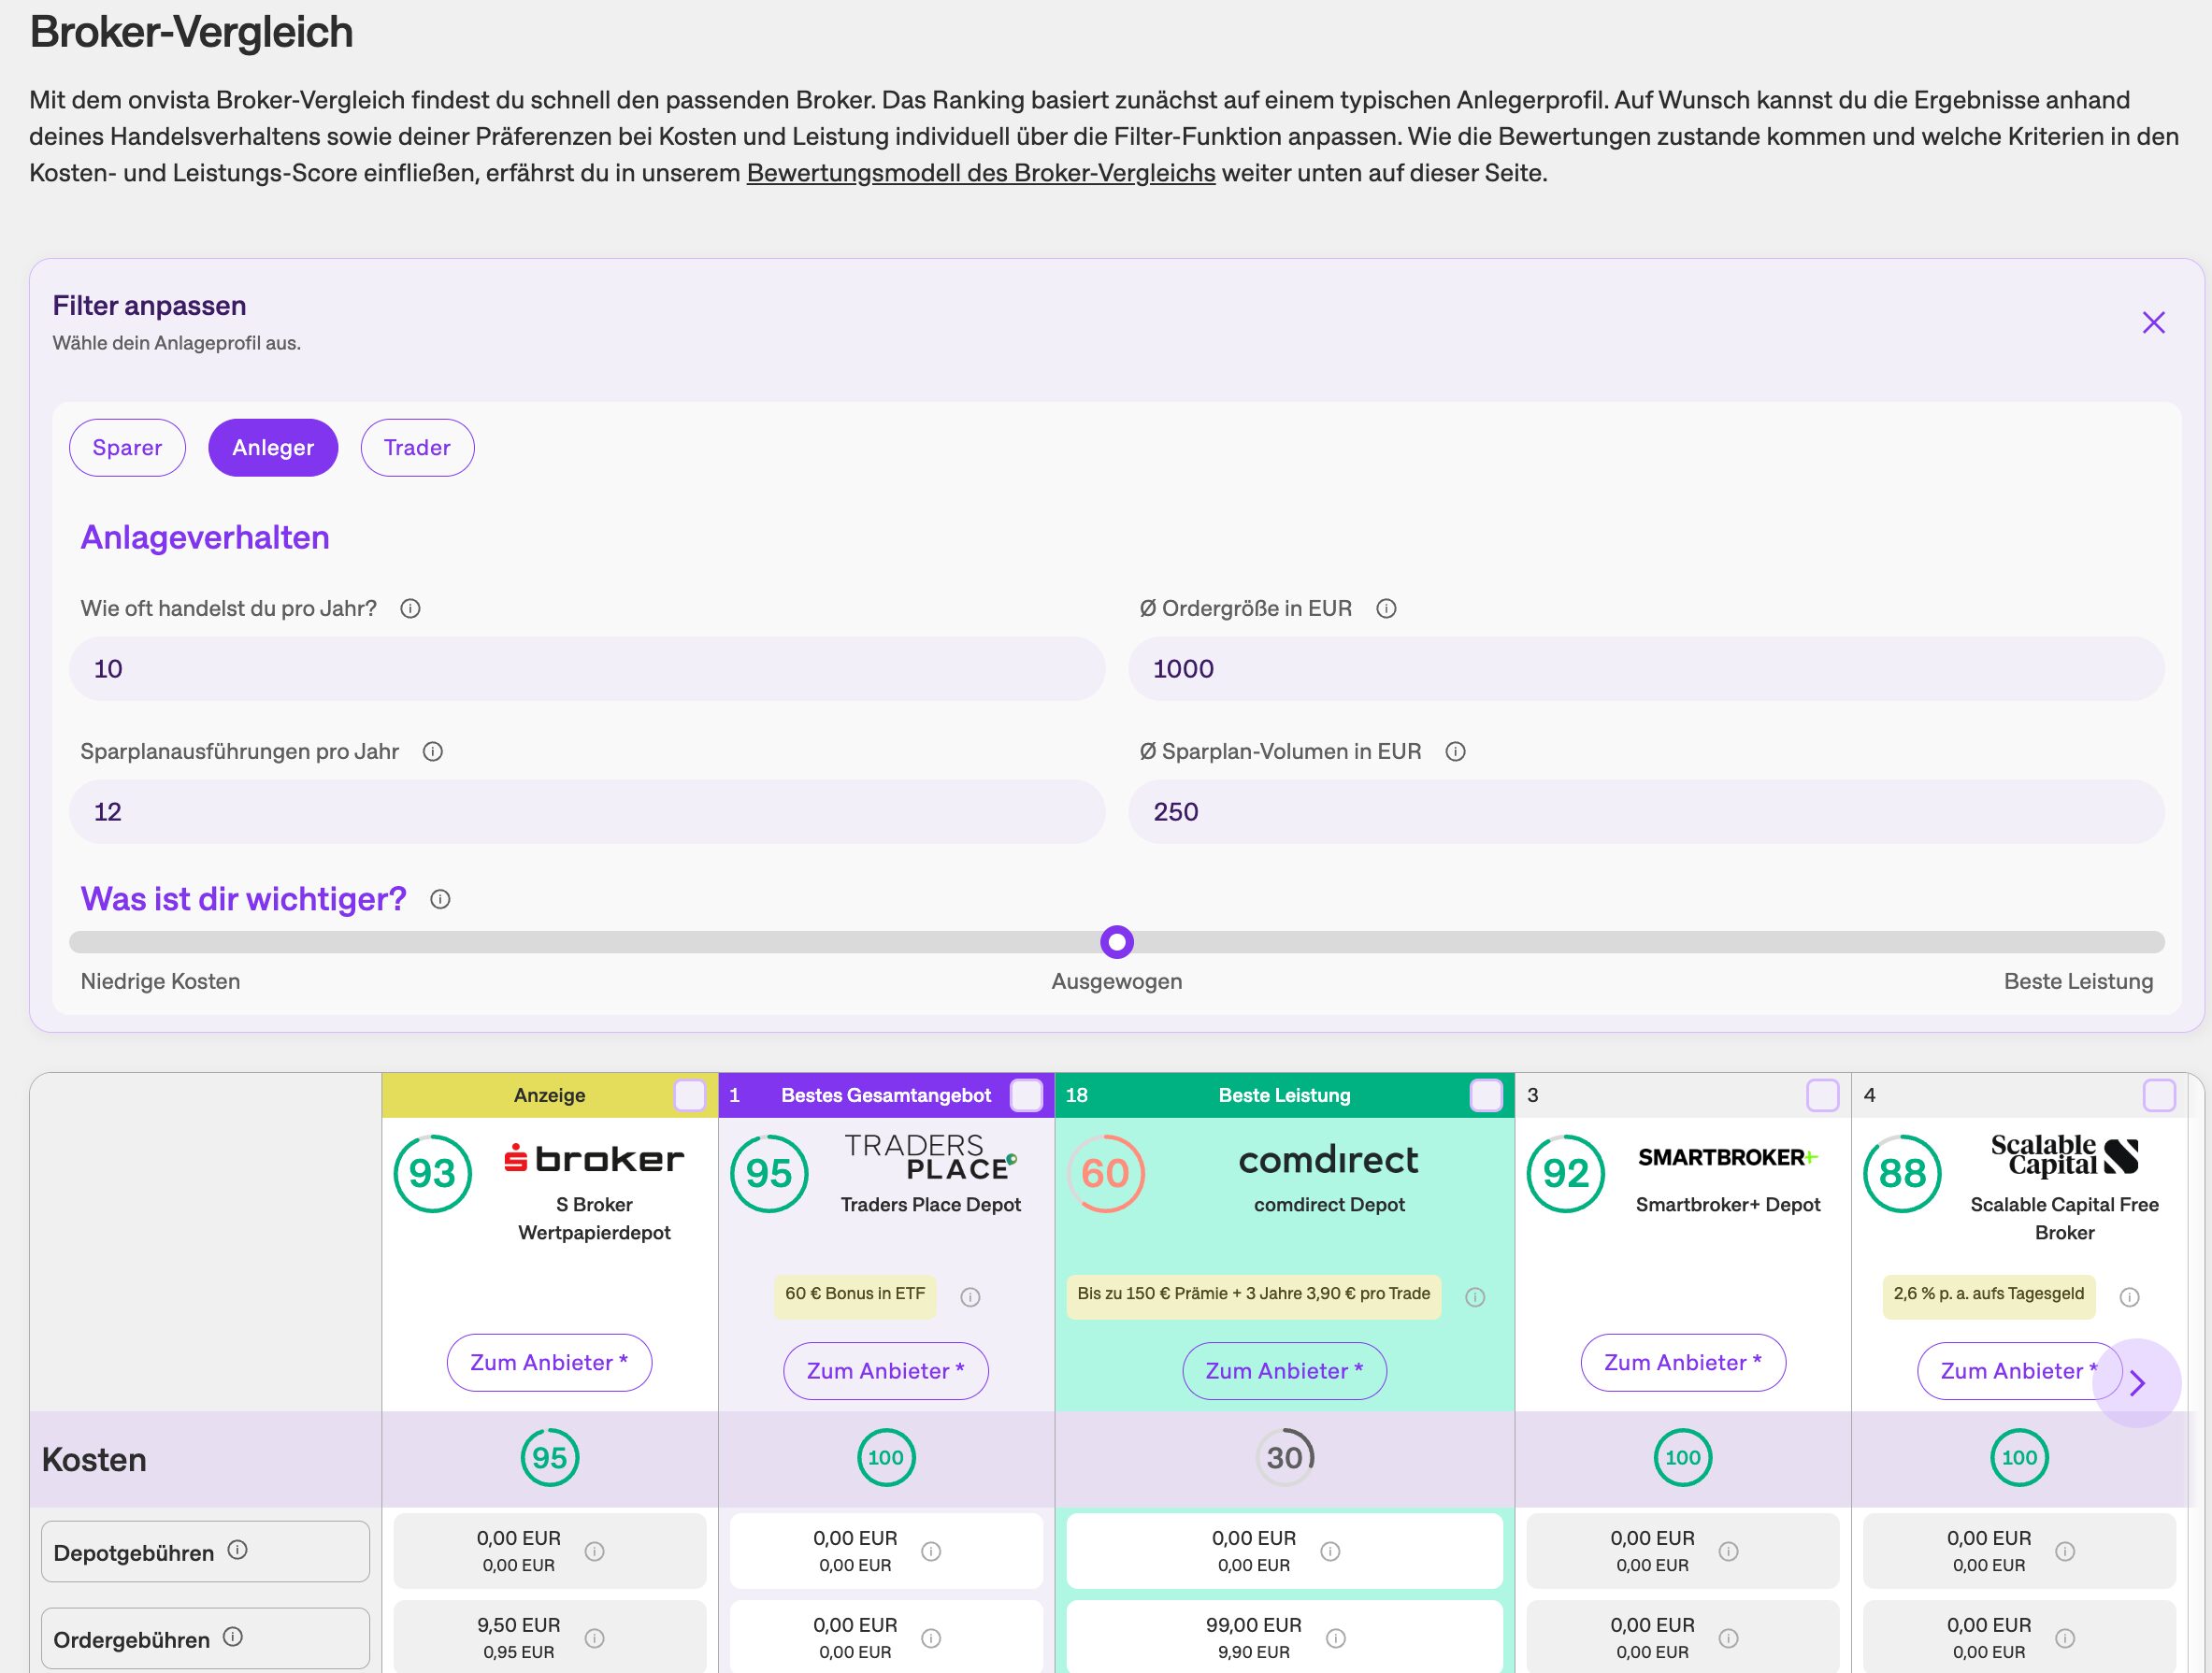The height and width of the screenshot is (1673, 2212).
Task: Show info for Traders Place 60 € Bonus
Action: (x=970, y=1296)
